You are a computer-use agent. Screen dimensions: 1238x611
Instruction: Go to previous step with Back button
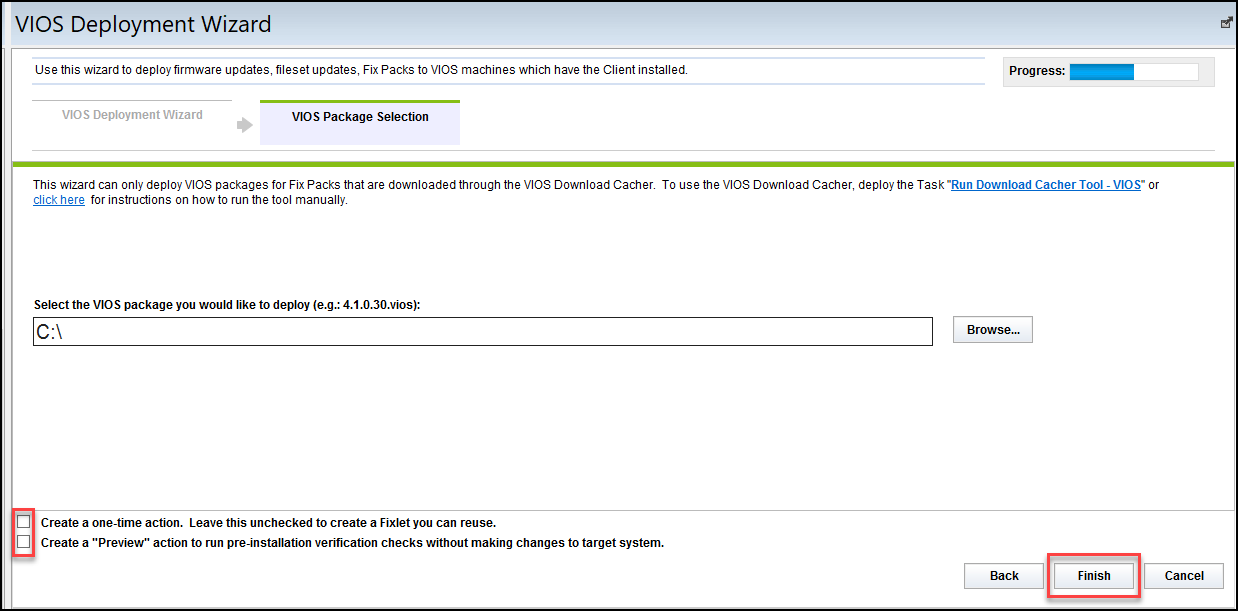1004,576
